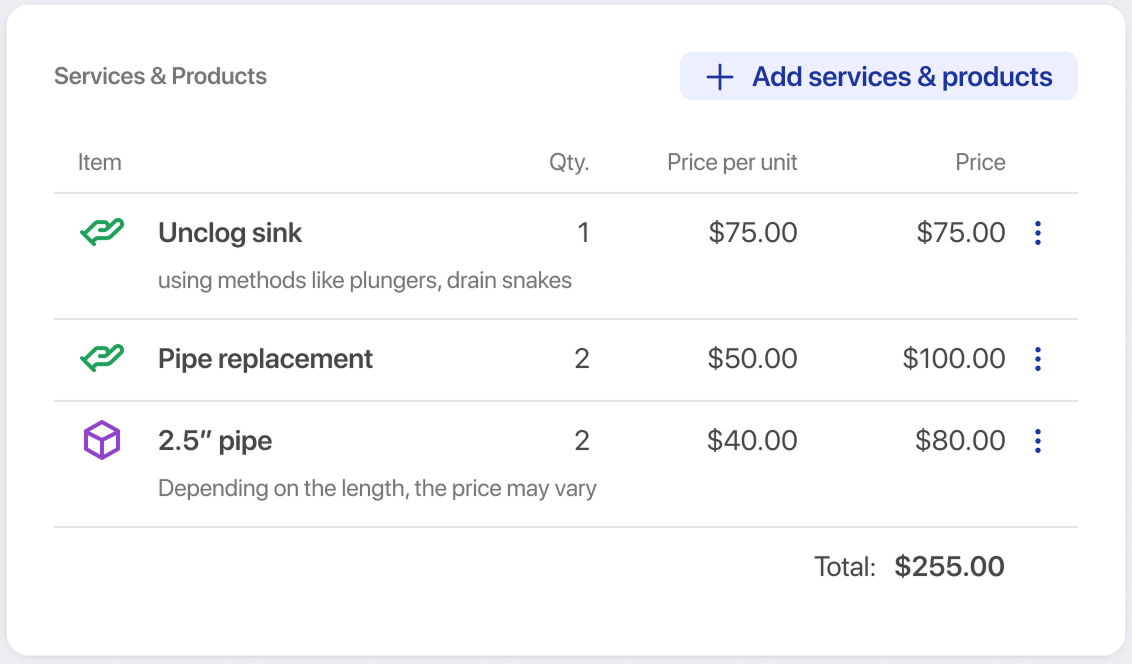Click $255.00 total amount
Viewport: 1132px width, 664px height.
tap(949, 567)
